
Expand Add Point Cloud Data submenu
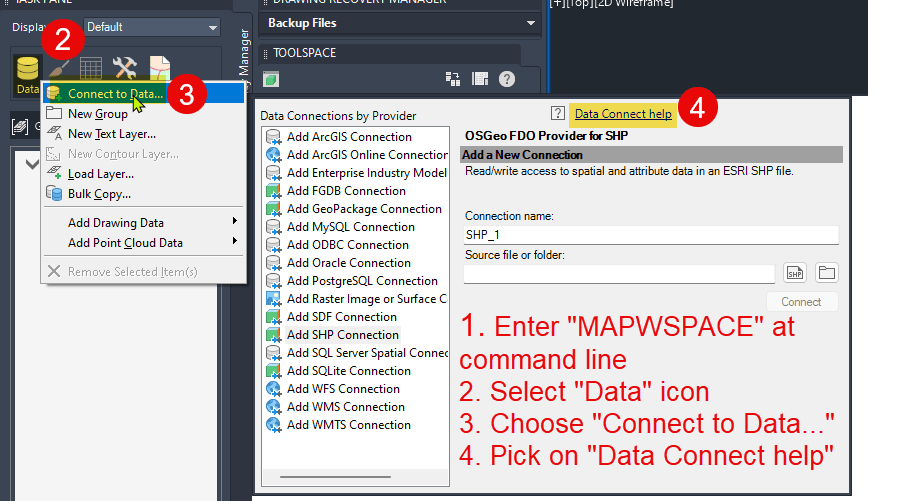point(143,242)
